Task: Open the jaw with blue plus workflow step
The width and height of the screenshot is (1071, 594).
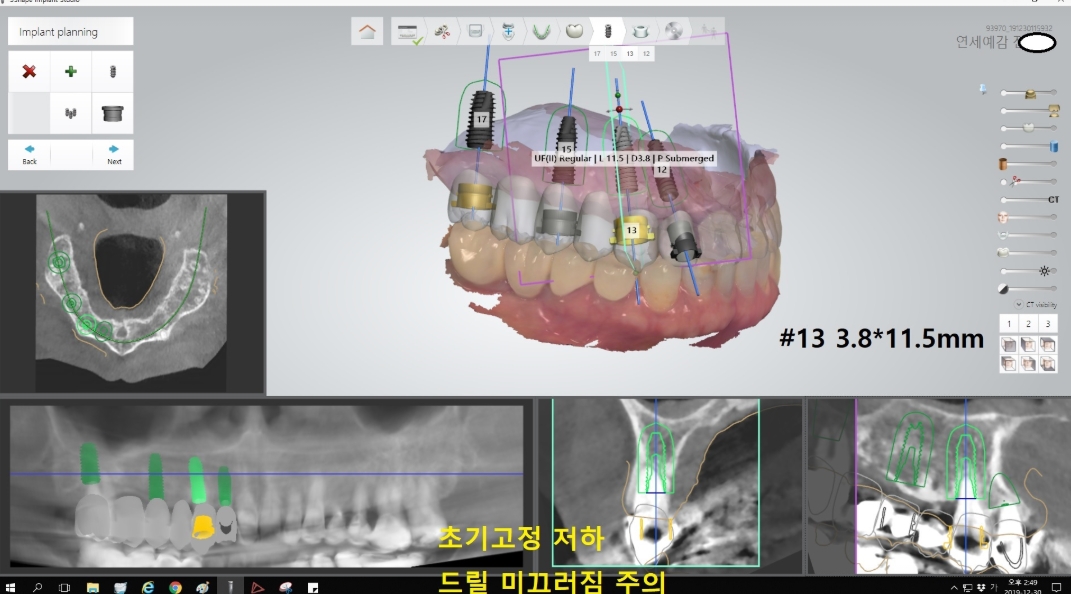Action: coord(508,31)
